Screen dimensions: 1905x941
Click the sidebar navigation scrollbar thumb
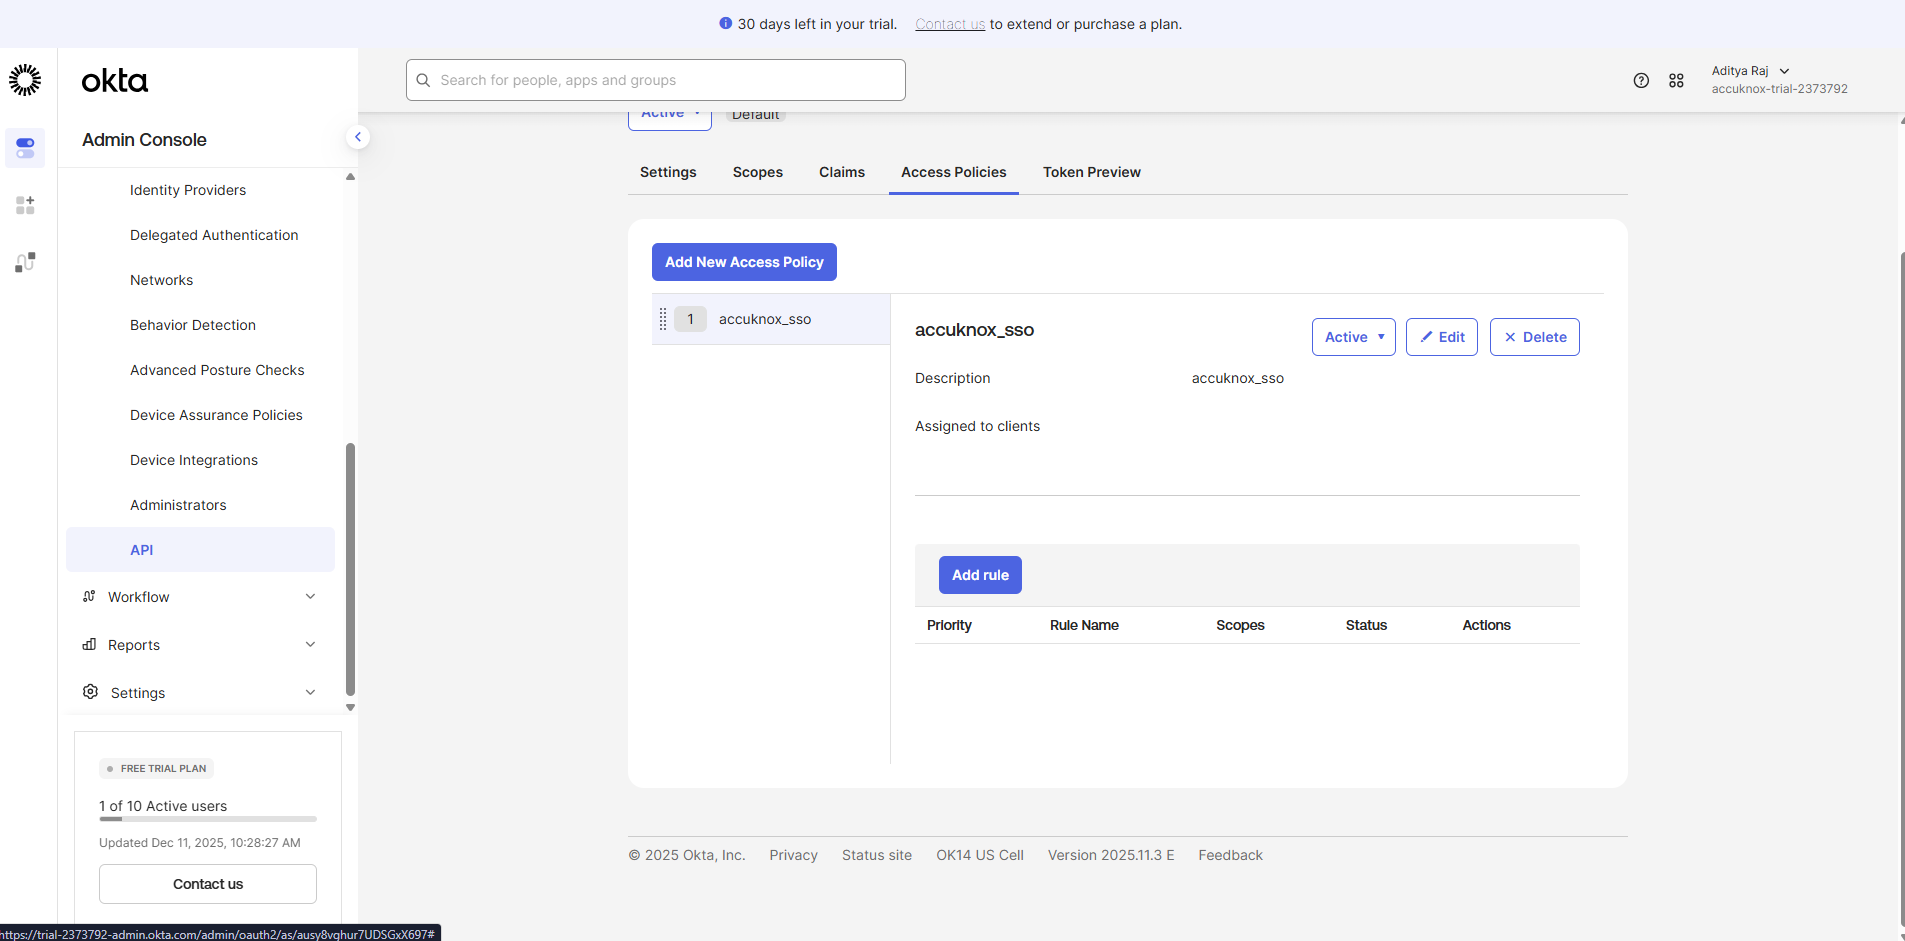pos(350,568)
